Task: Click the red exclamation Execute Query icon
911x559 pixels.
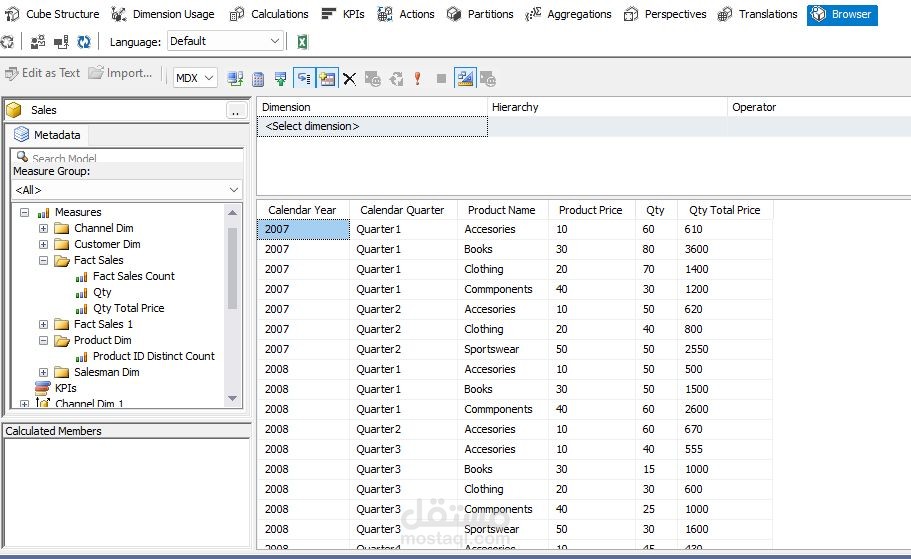Action: (x=417, y=78)
